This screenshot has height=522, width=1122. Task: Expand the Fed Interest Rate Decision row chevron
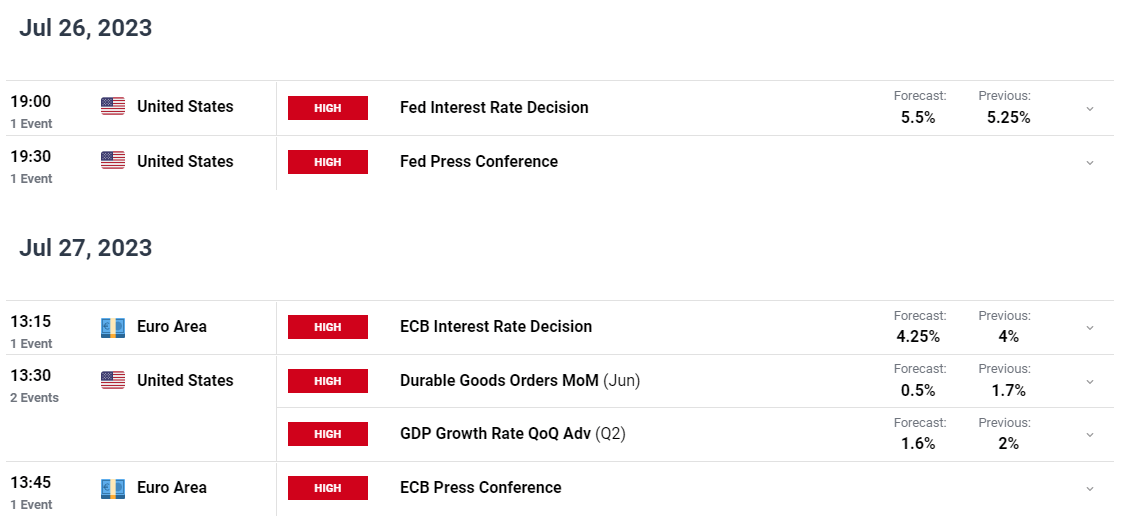1090,109
